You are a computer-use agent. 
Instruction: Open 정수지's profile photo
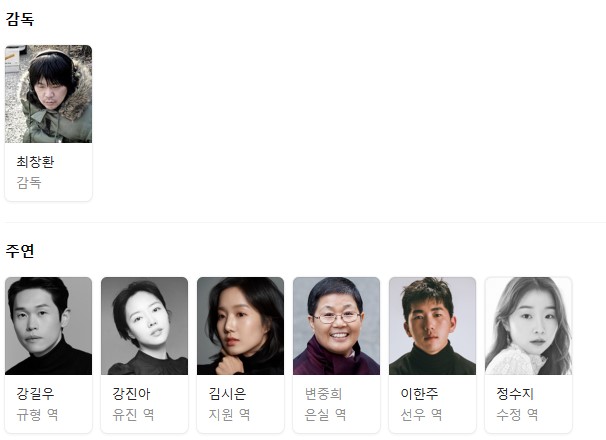pyautogui.click(x=528, y=326)
